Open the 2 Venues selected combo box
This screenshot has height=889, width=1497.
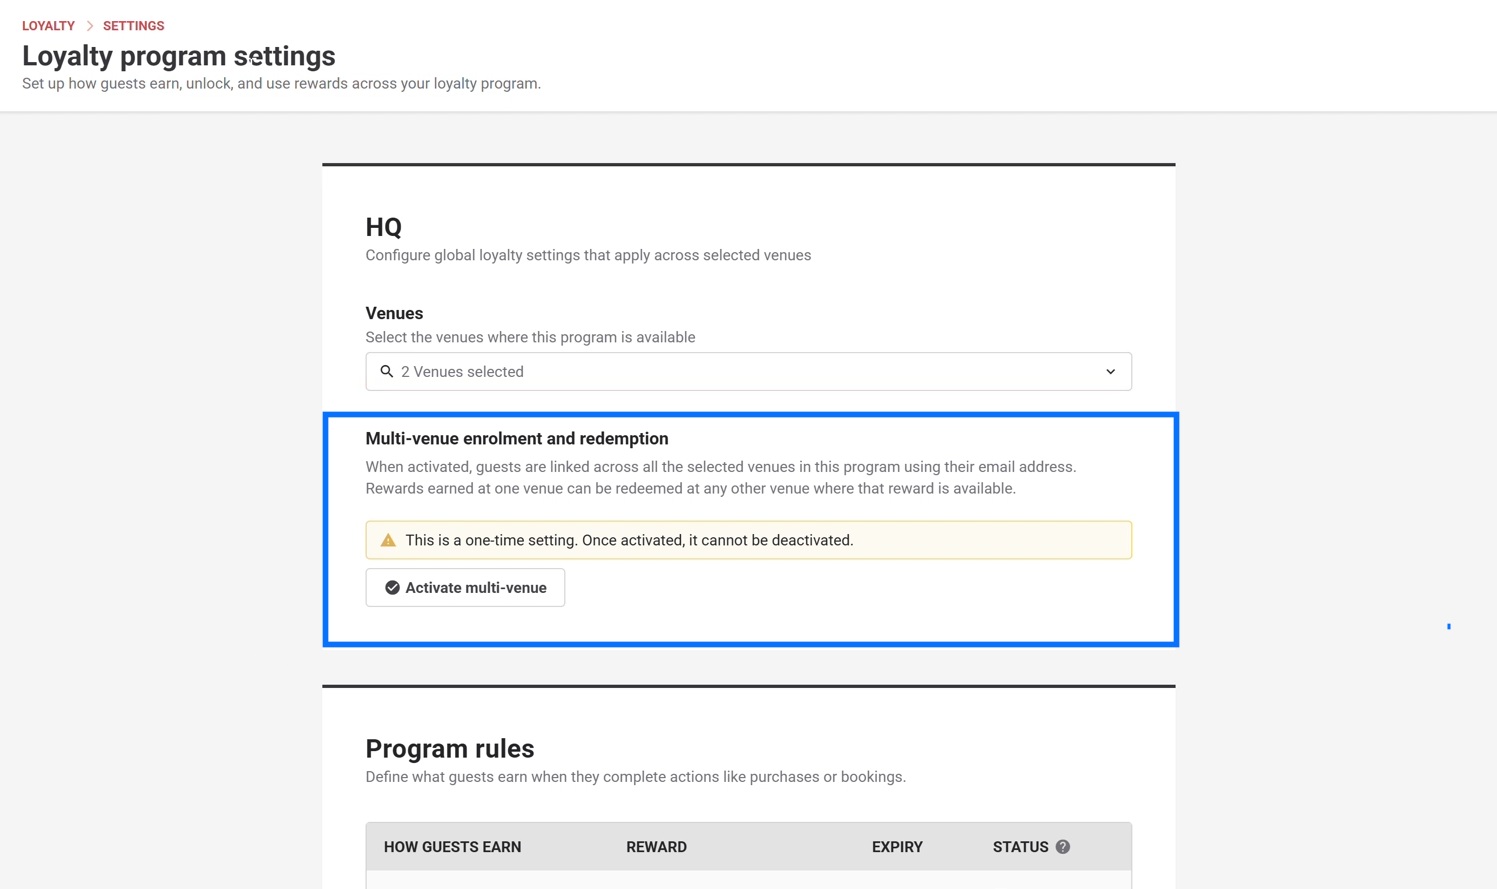(748, 371)
